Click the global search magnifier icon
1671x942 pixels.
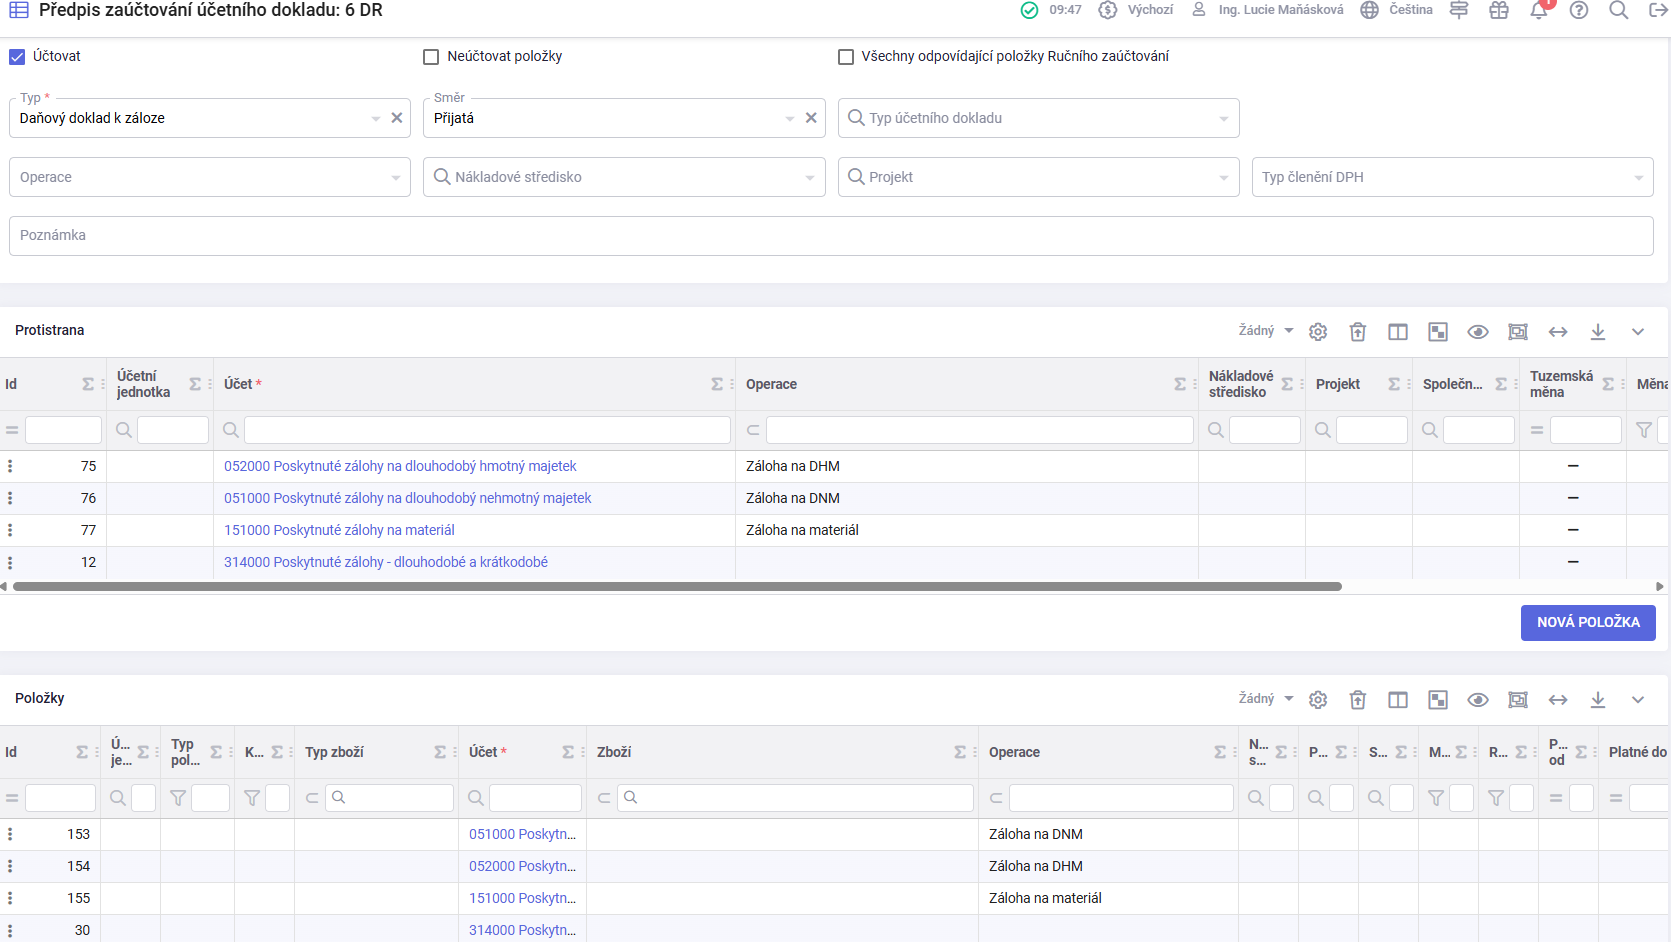coord(1618,11)
